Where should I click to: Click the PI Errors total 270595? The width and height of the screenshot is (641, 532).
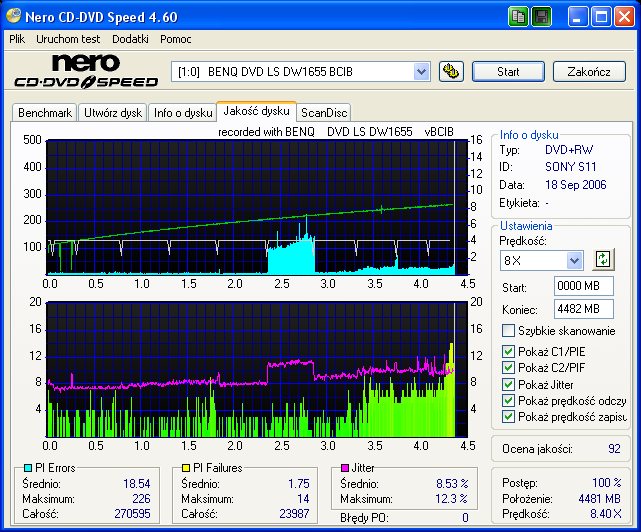(x=132, y=514)
